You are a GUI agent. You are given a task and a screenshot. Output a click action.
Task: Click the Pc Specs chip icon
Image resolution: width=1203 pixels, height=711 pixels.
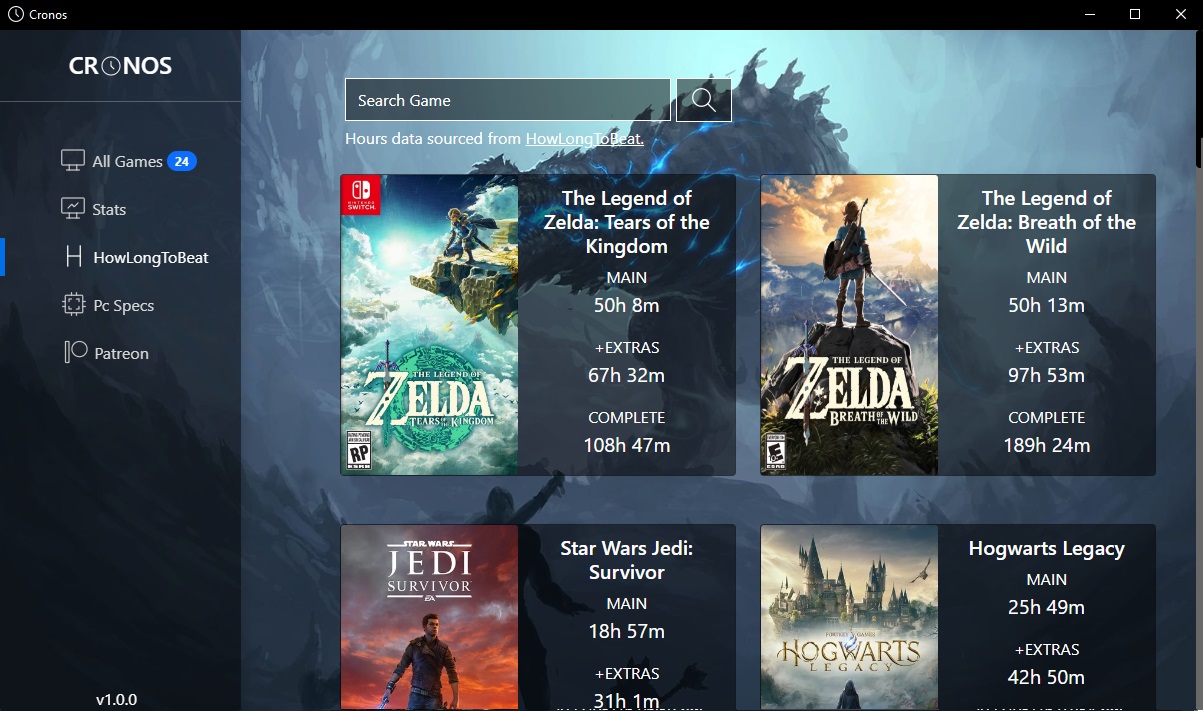tap(72, 305)
